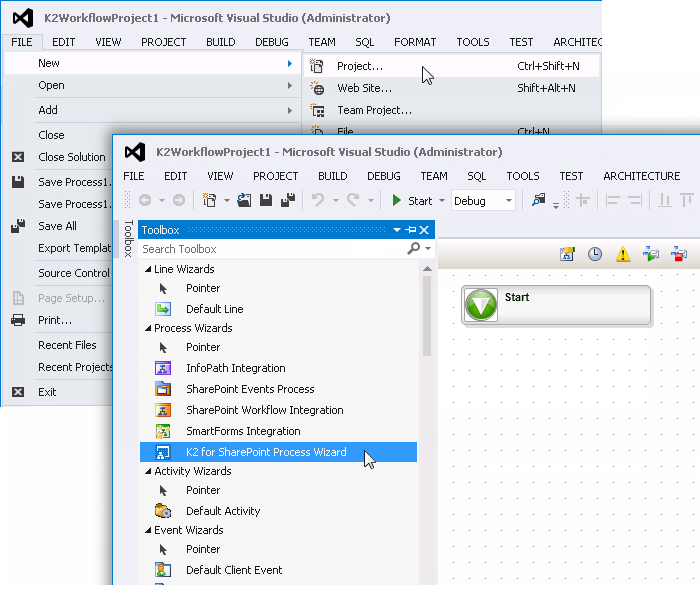Click the New Project toolbar icon
700x612 pixels.
click(x=209, y=200)
